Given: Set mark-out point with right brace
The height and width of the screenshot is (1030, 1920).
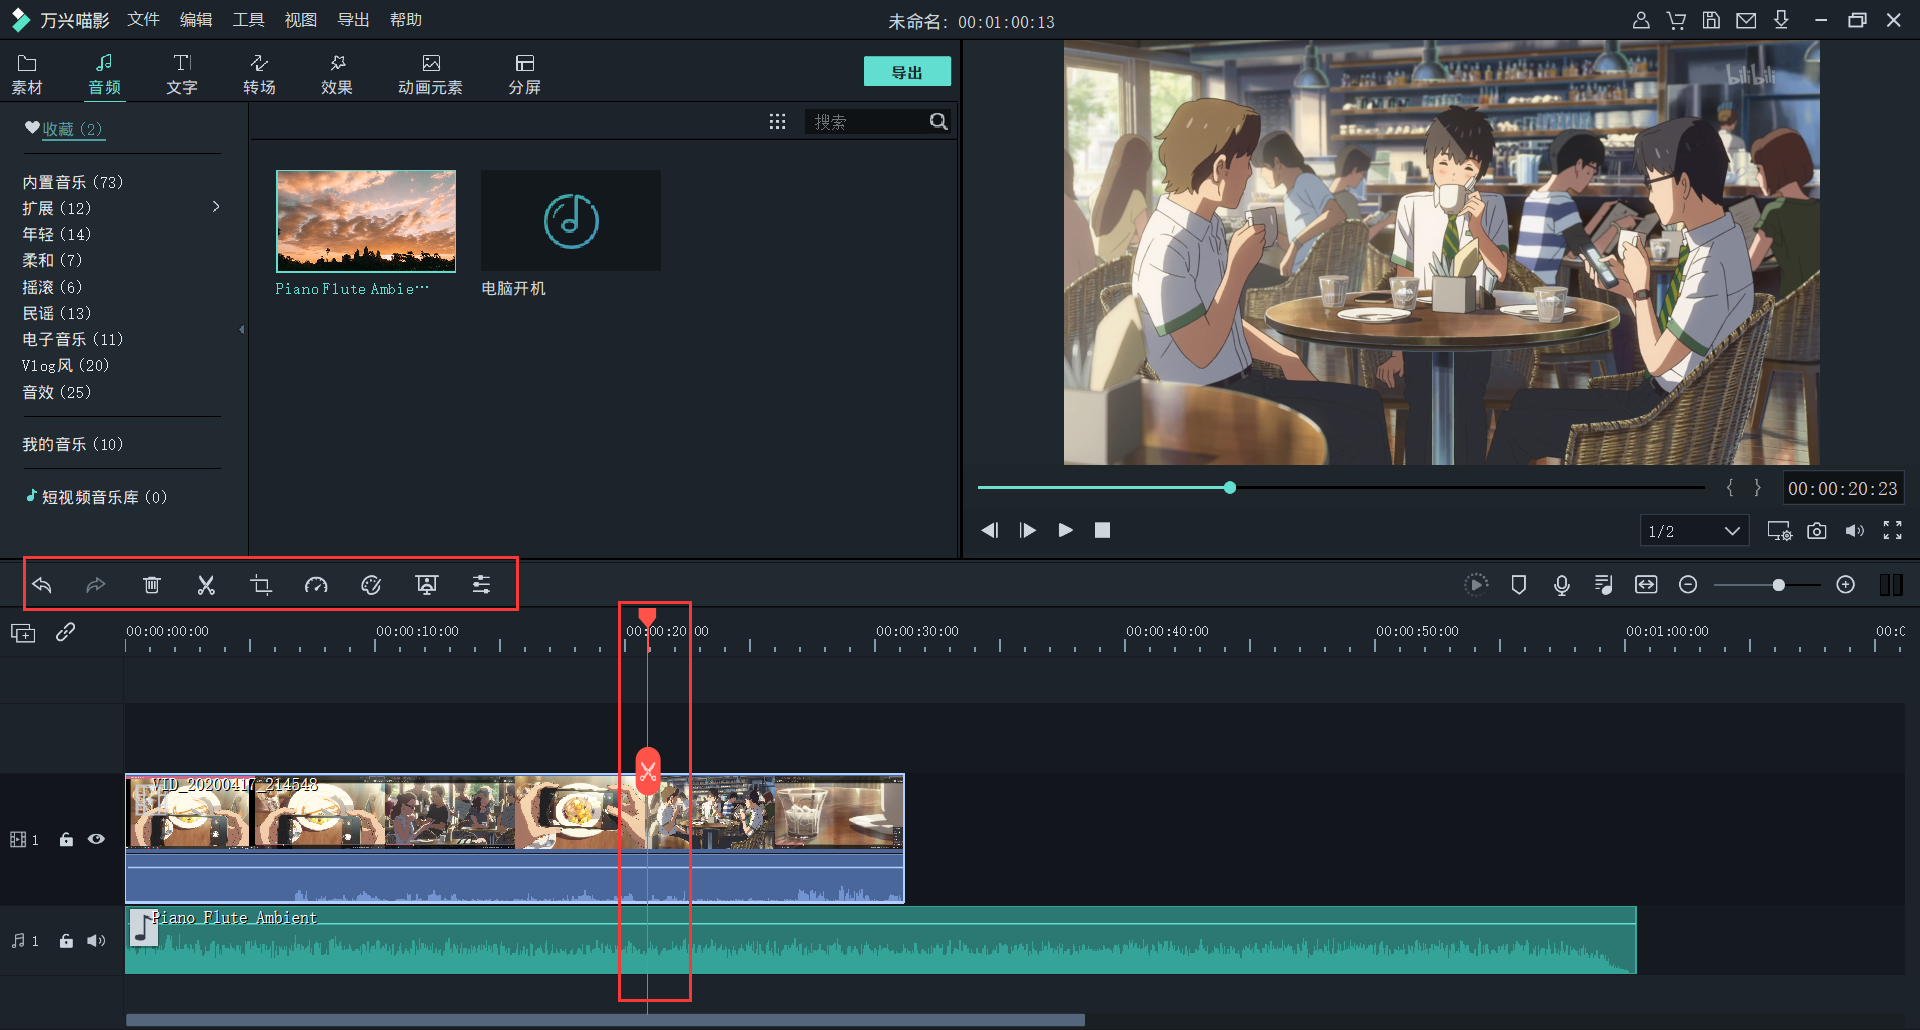Looking at the screenshot, I should (1757, 488).
